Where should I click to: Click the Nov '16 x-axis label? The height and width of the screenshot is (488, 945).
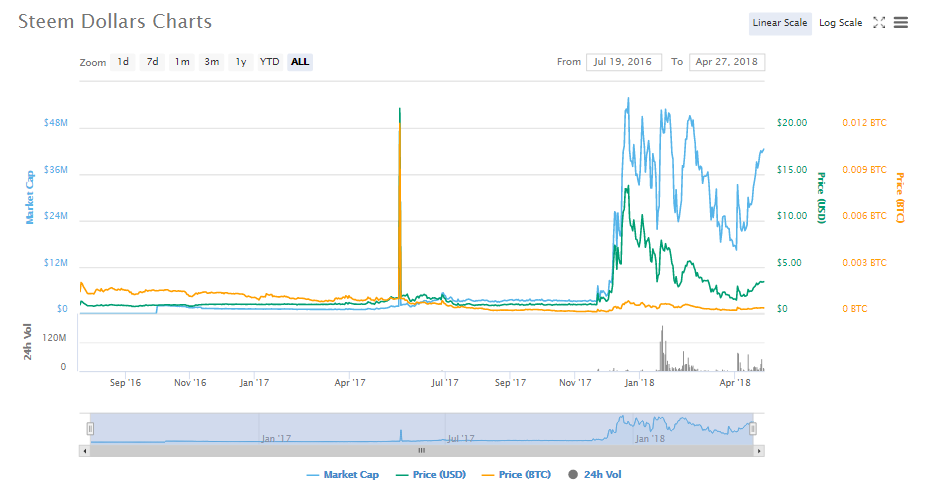click(x=190, y=383)
